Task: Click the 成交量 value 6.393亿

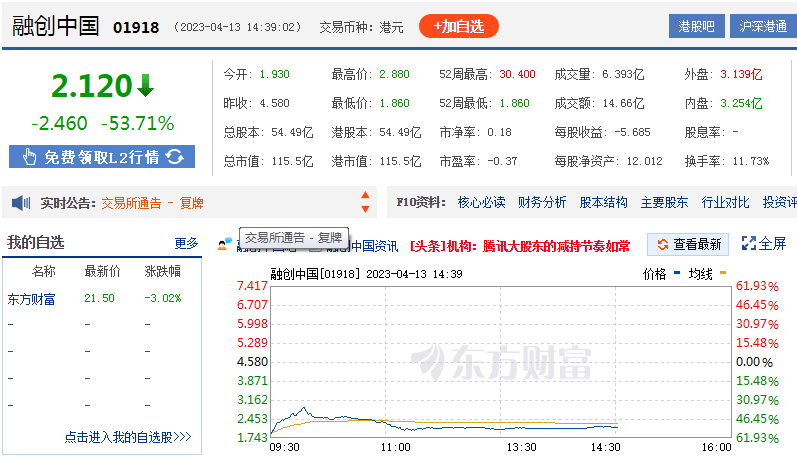Action: click(623, 74)
